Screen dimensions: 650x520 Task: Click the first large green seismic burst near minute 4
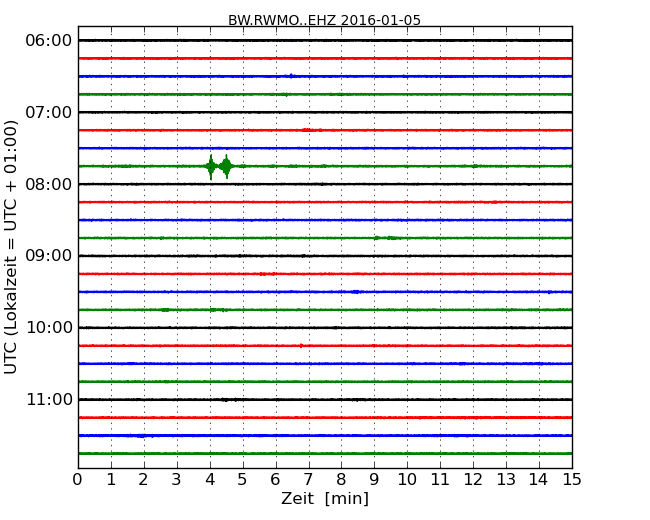point(211,167)
